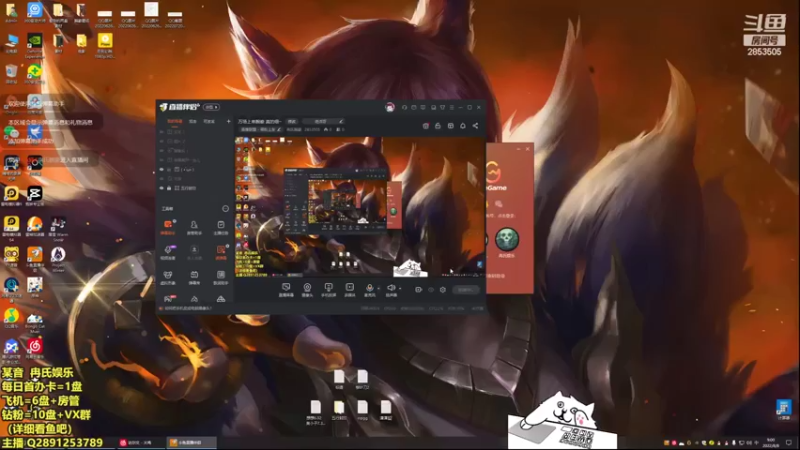
Task: Click the headset support icon in title bar
Action: click(404, 108)
